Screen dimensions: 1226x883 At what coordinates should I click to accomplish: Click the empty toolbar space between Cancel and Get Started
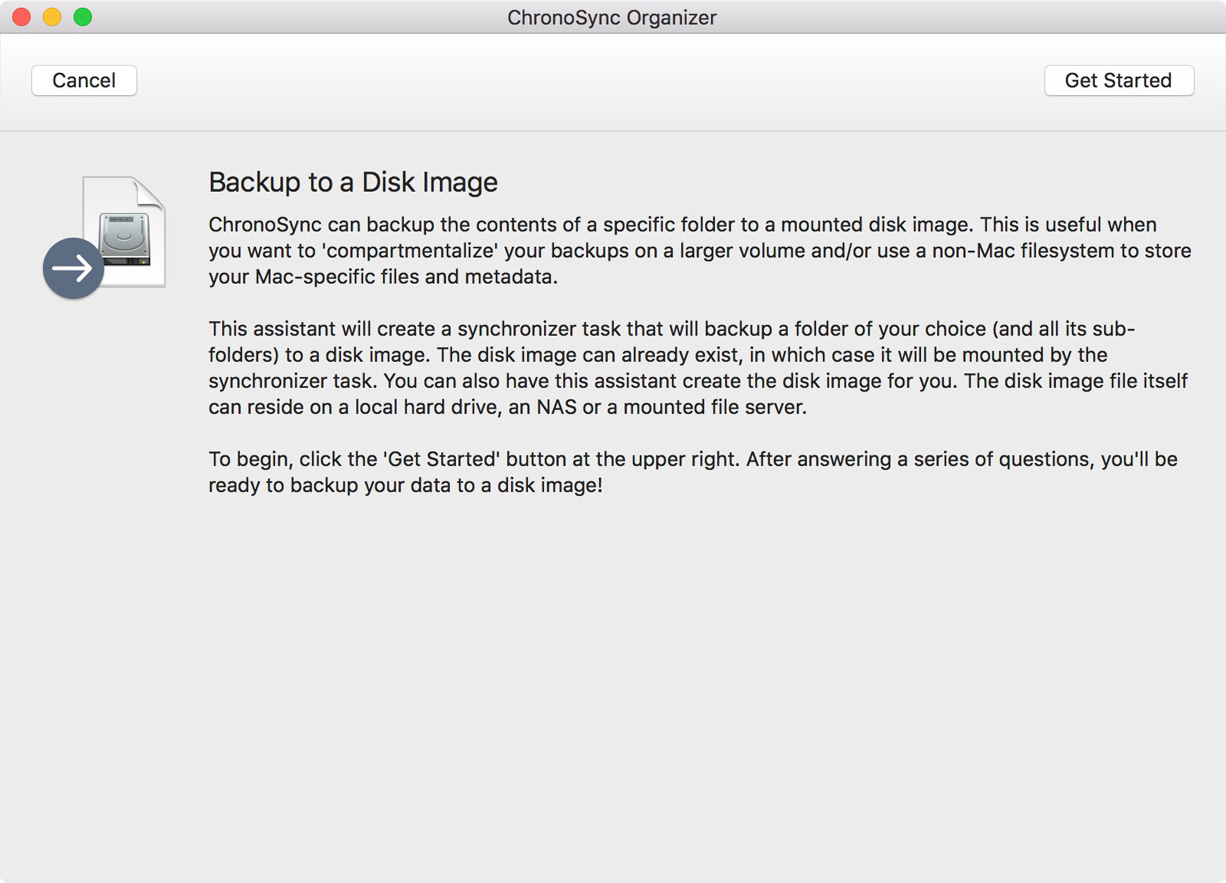[590, 81]
